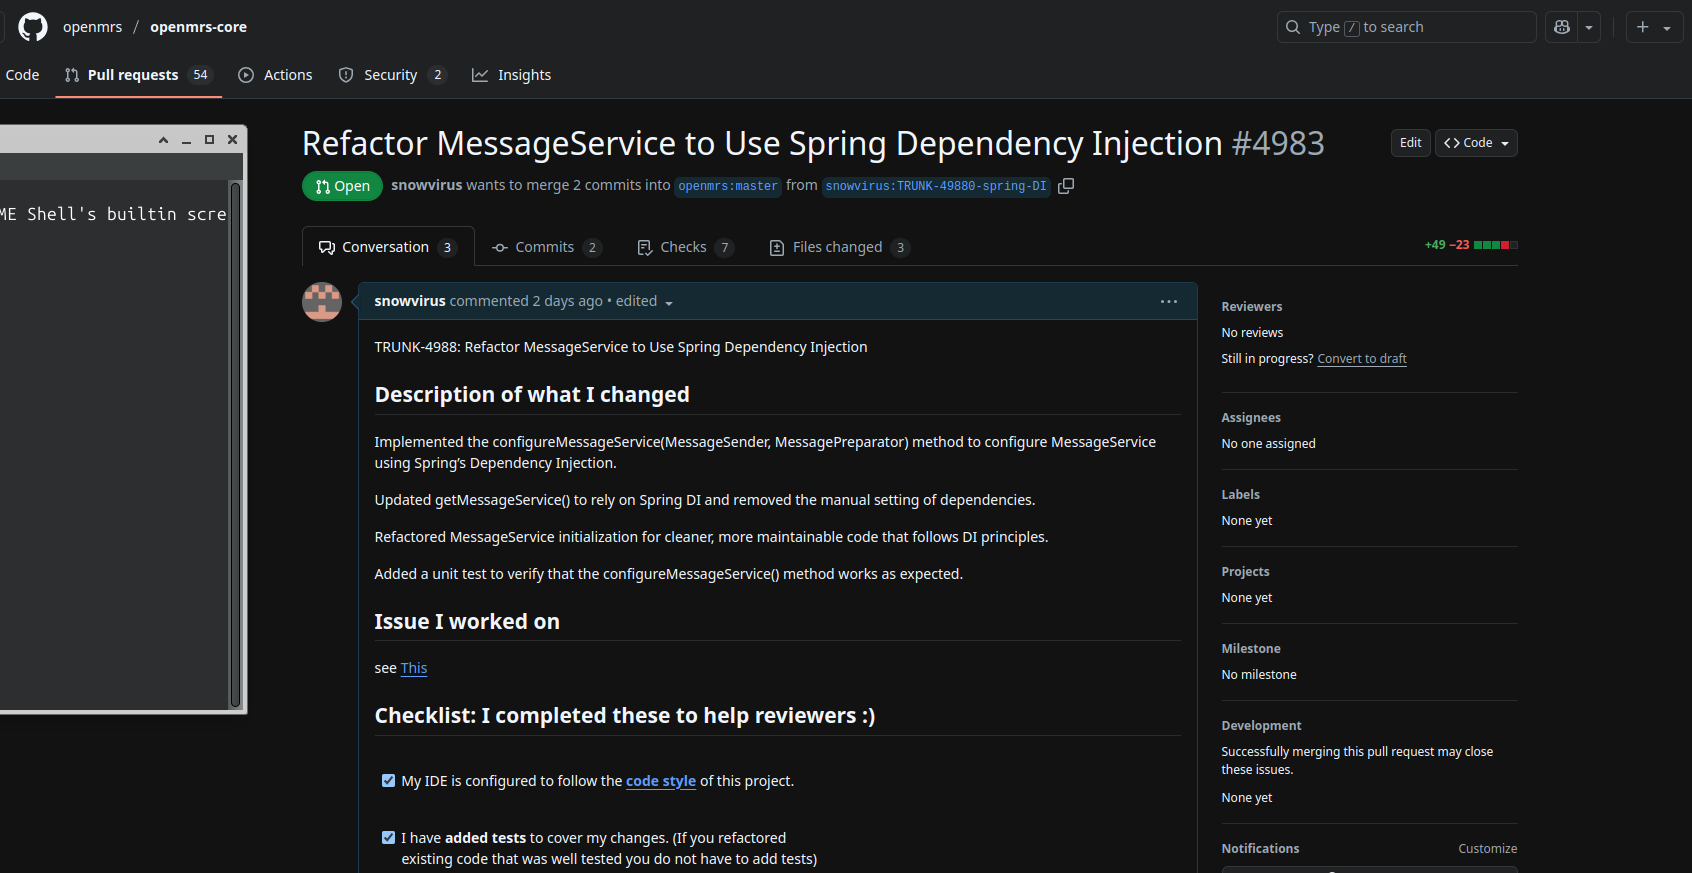This screenshot has width=1692, height=873.
Task: Open the code style link
Action: [x=661, y=781]
